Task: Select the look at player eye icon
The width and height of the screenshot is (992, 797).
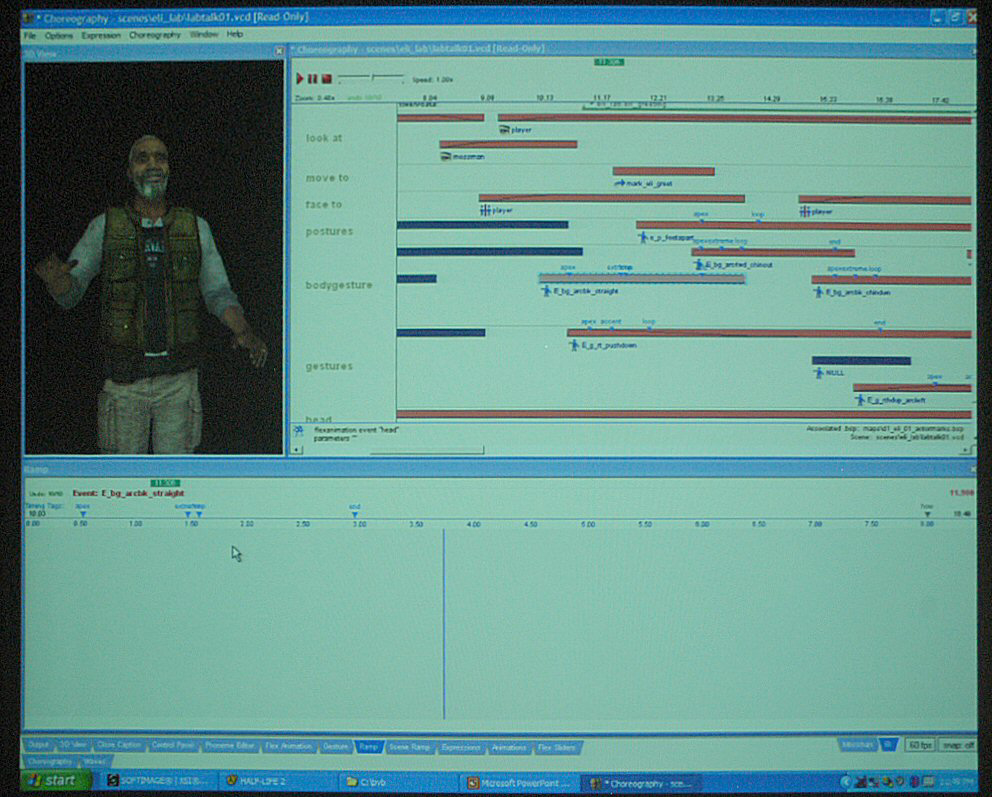Action: coord(504,130)
